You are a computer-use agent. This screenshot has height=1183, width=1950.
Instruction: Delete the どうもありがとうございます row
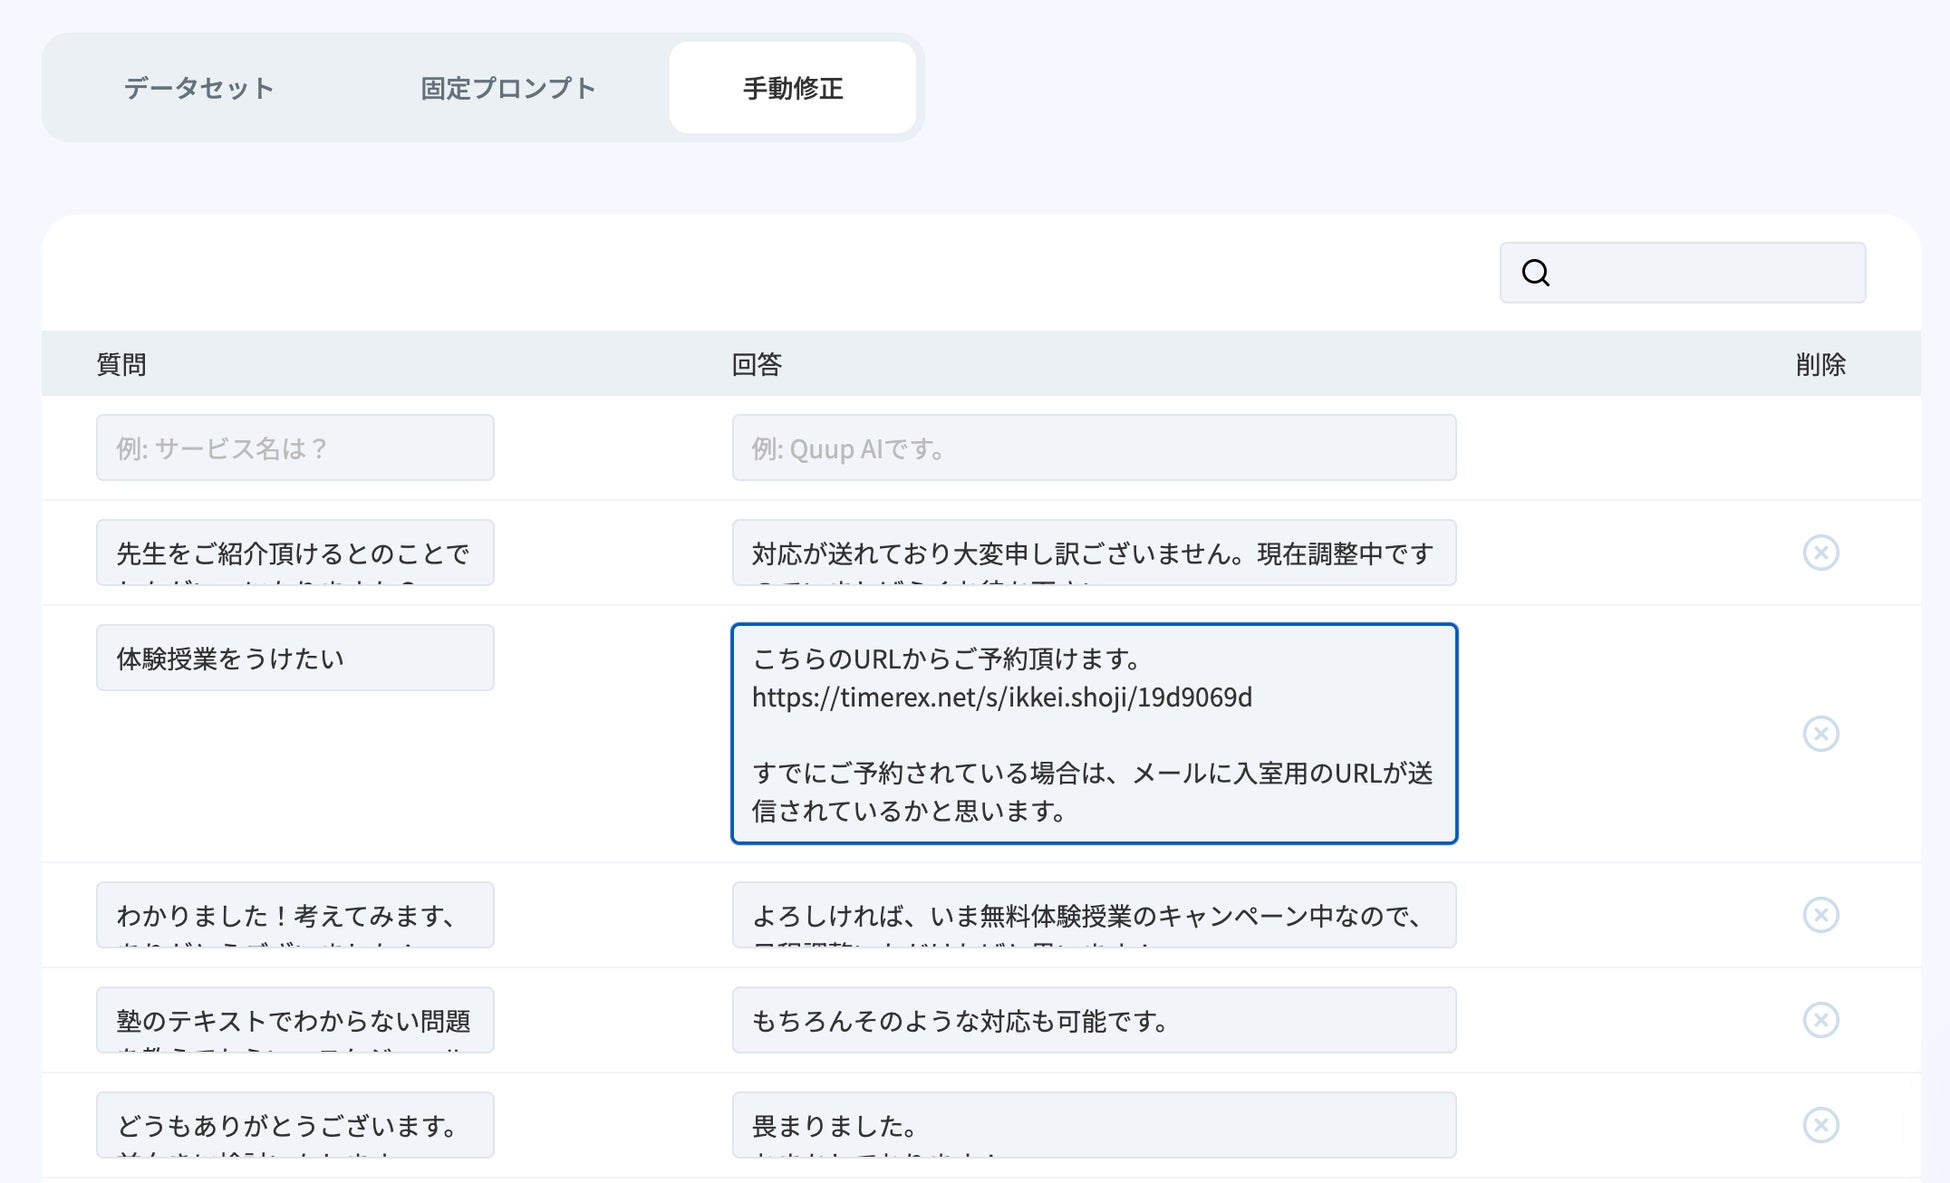click(1820, 1124)
